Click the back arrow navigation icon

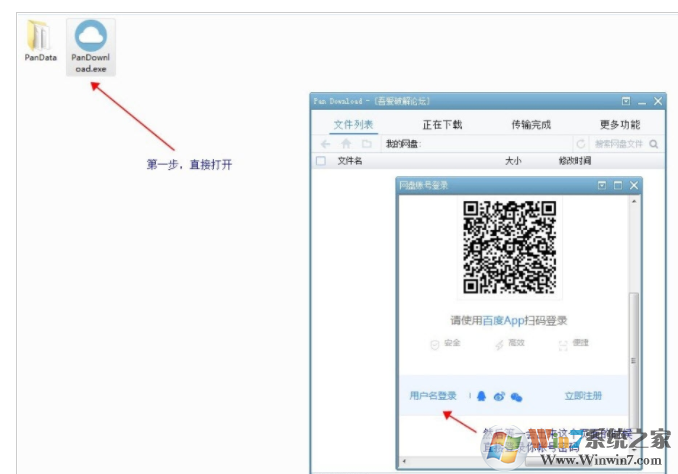[x=326, y=144]
